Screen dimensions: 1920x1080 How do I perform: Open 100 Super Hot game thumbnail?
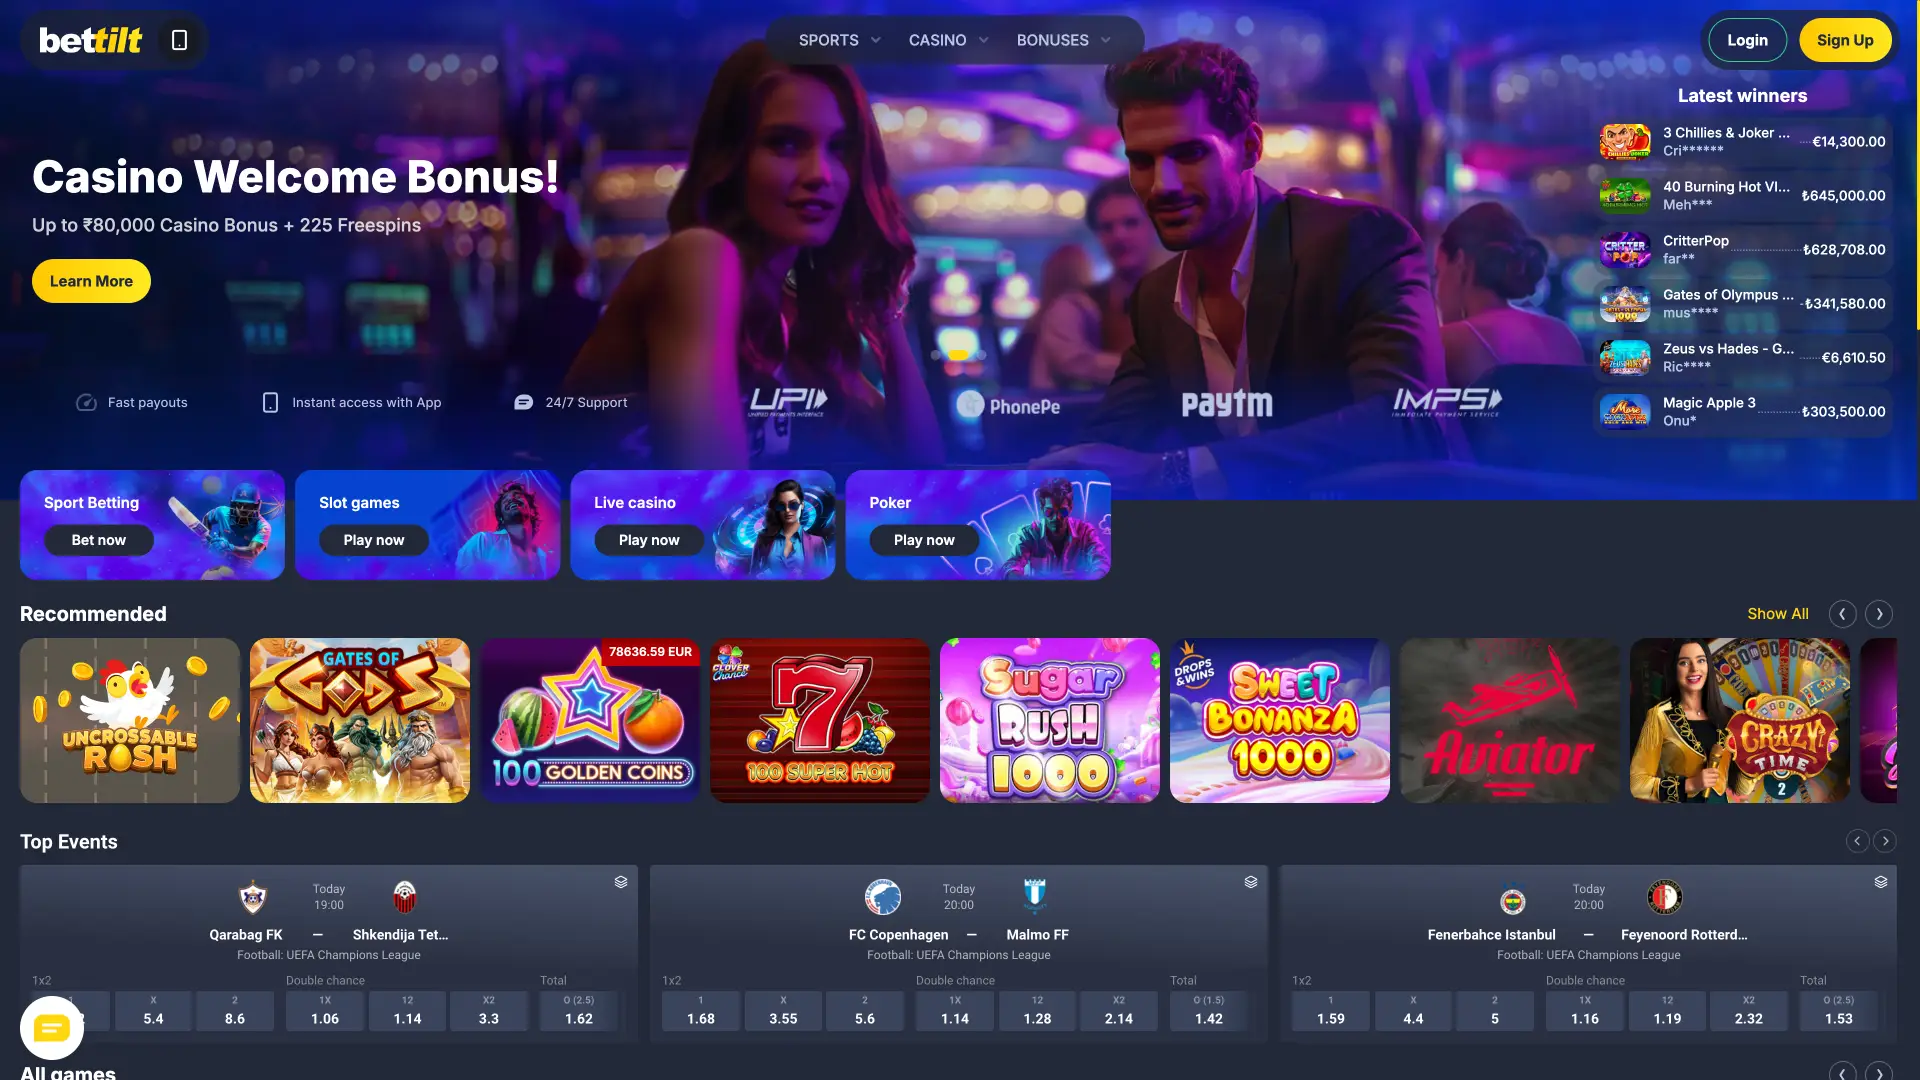click(x=820, y=720)
